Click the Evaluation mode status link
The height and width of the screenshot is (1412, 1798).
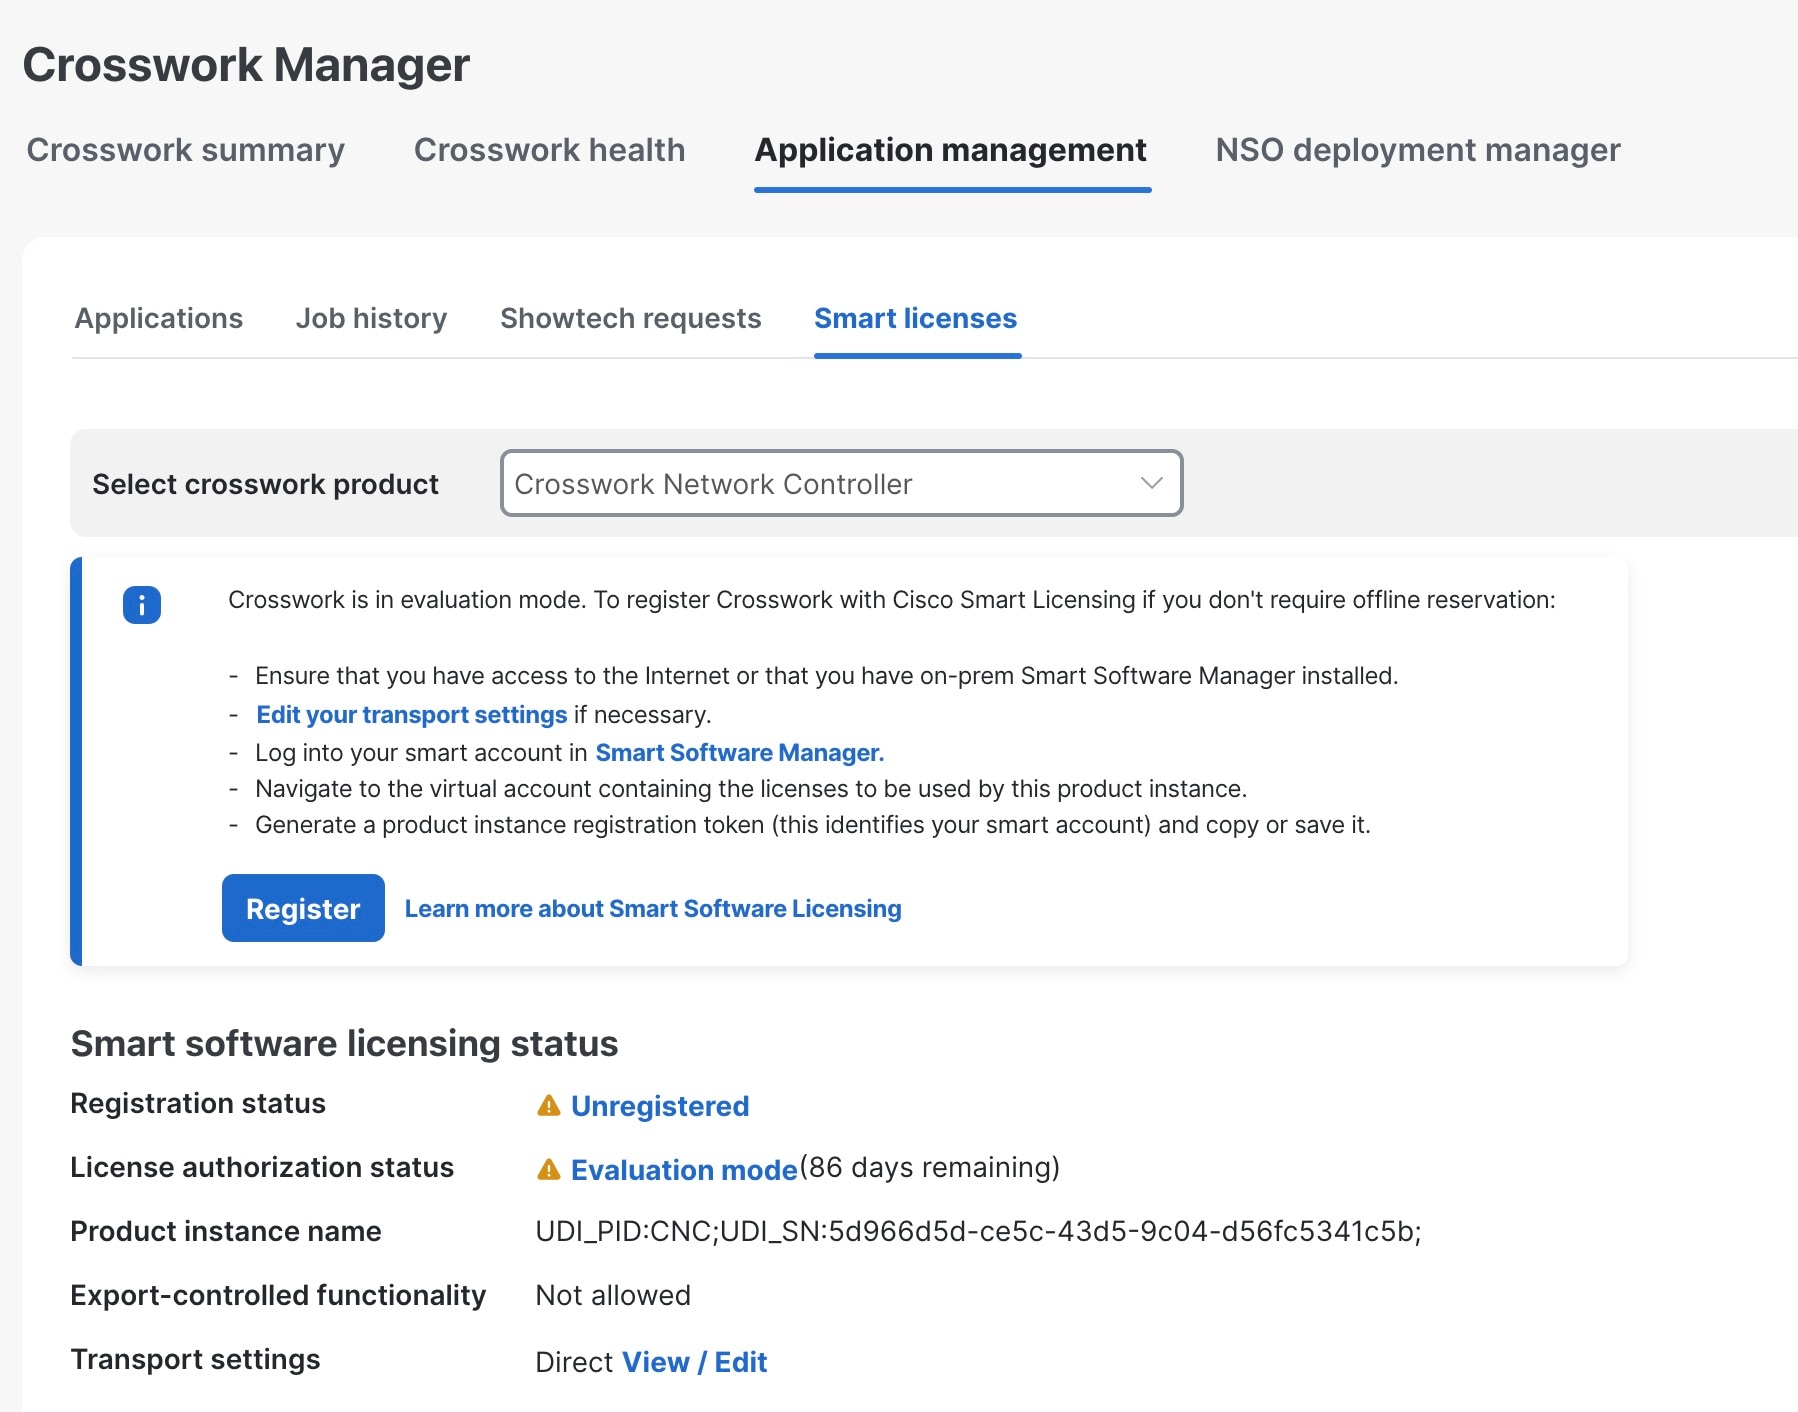684,1170
